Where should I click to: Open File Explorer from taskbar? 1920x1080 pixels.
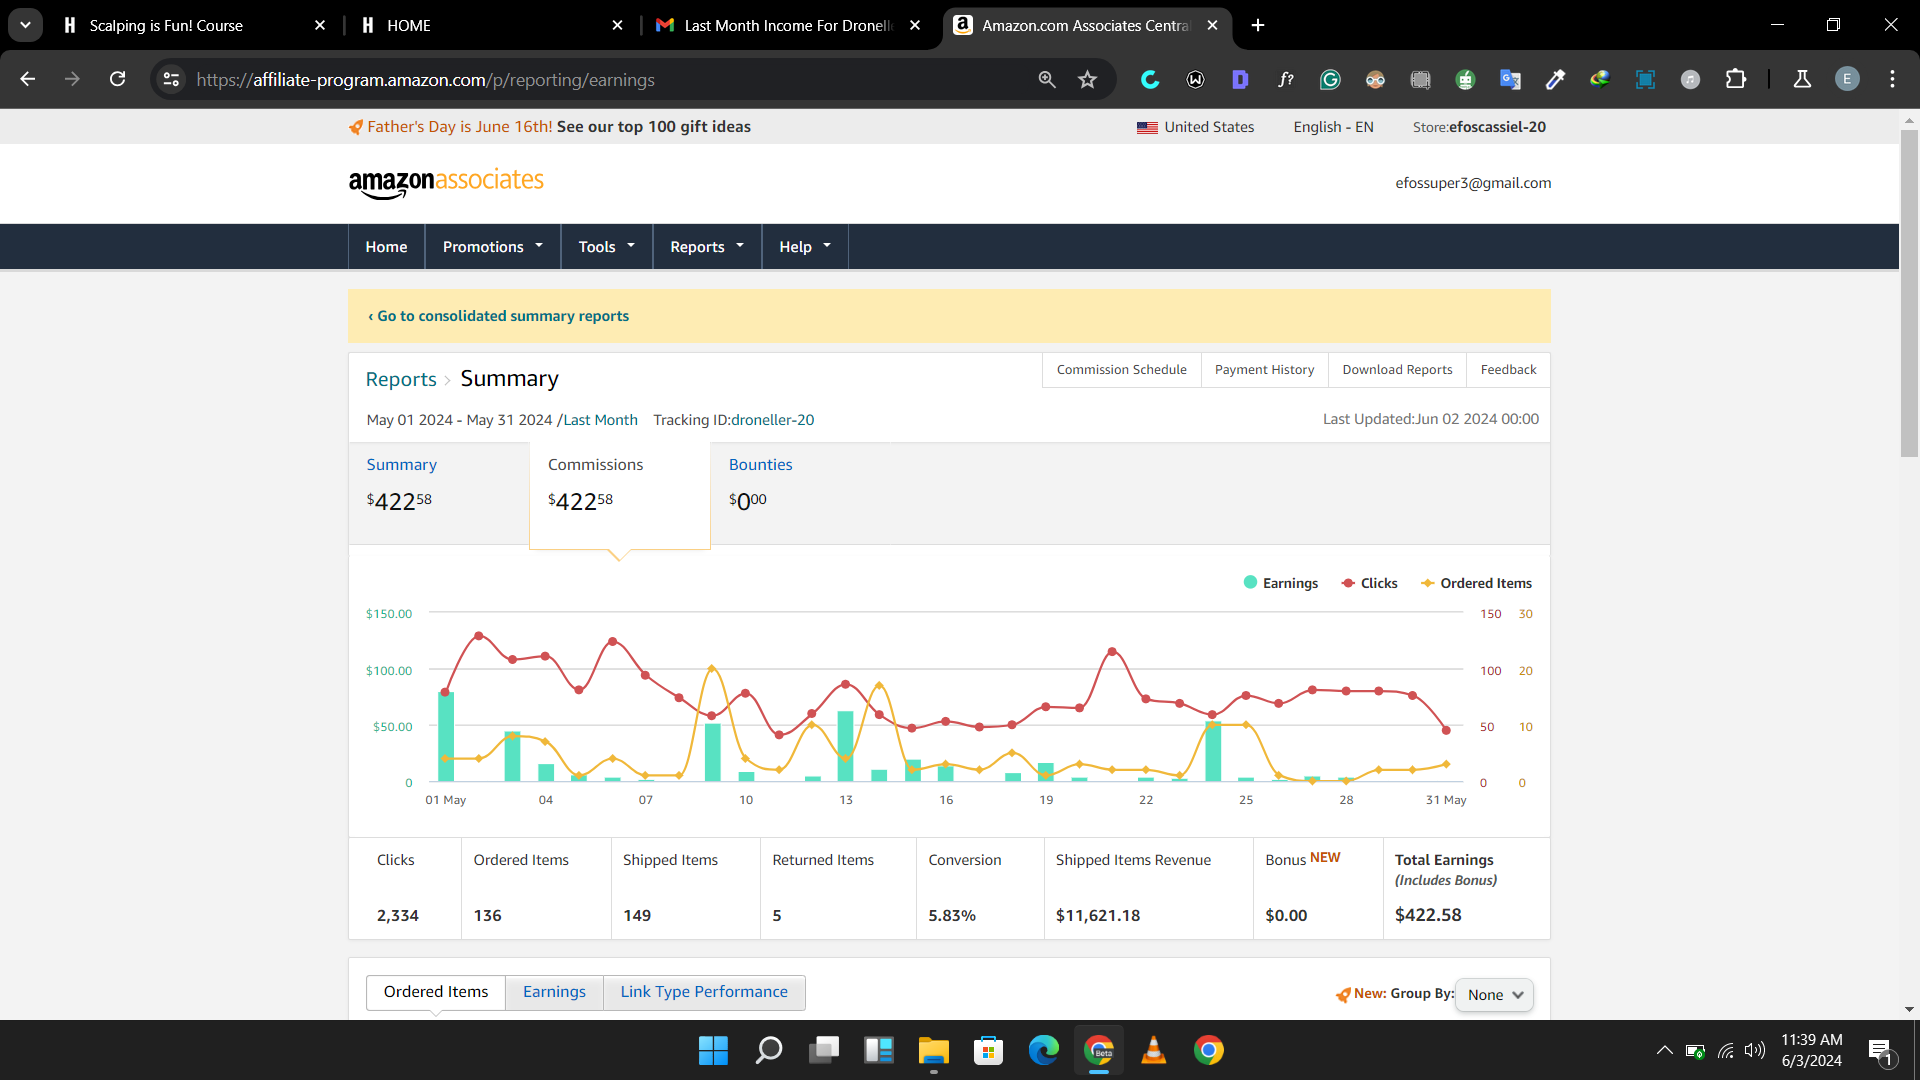click(933, 1050)
